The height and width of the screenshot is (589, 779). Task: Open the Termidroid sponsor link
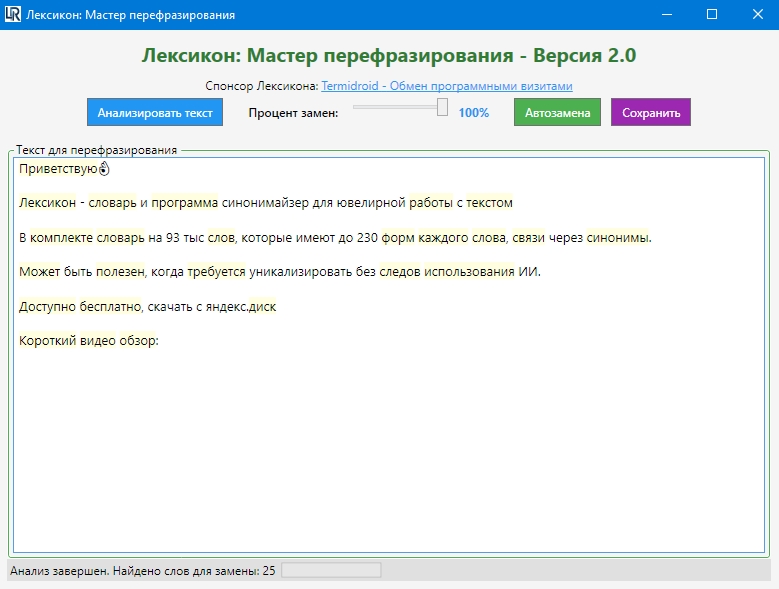tap(447, 87)
